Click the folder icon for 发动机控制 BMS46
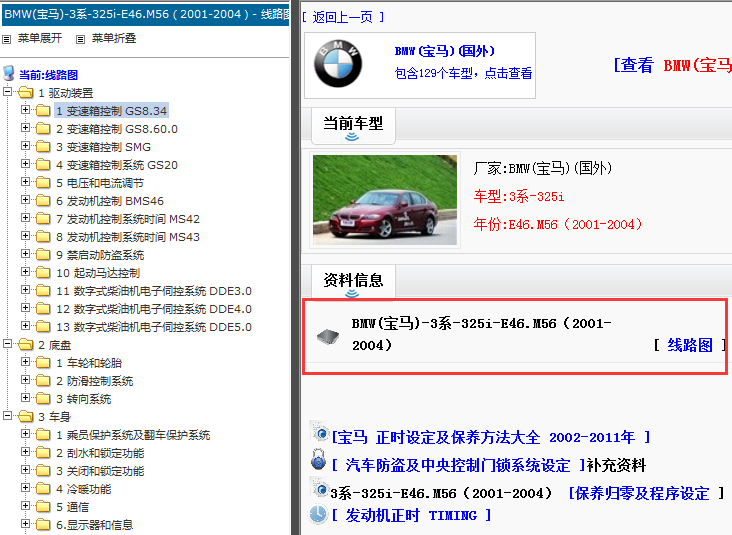Viewport: 732px width, 535px height. pyautogui.click(x=43, y=201)
